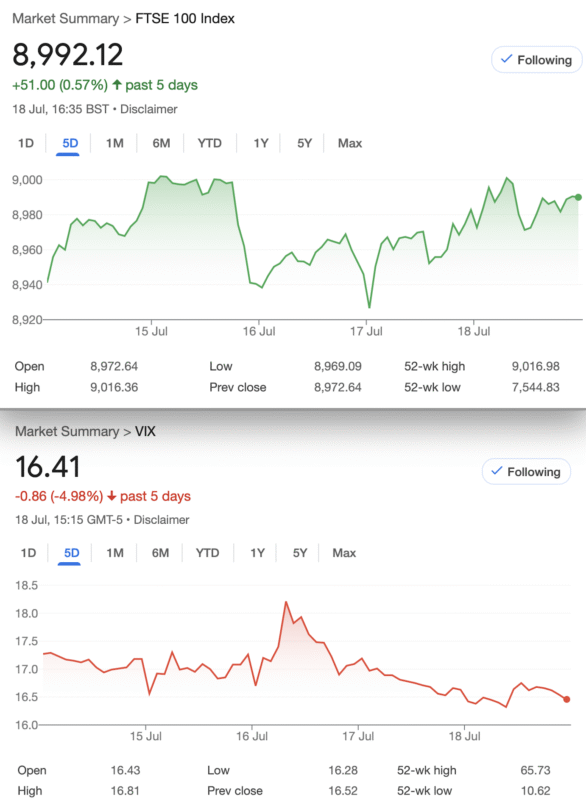Open Market Summary link above VIX
The image size is (586, 800).
click(67, 432)
